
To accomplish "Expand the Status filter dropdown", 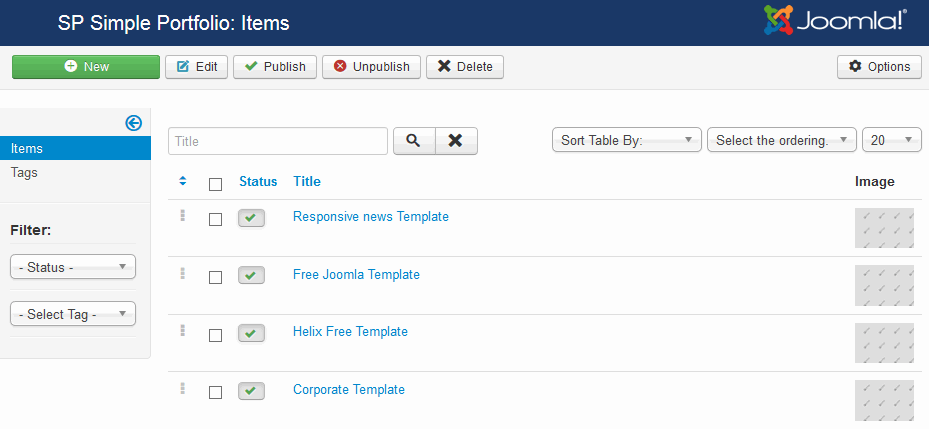I will click(73, 267).
